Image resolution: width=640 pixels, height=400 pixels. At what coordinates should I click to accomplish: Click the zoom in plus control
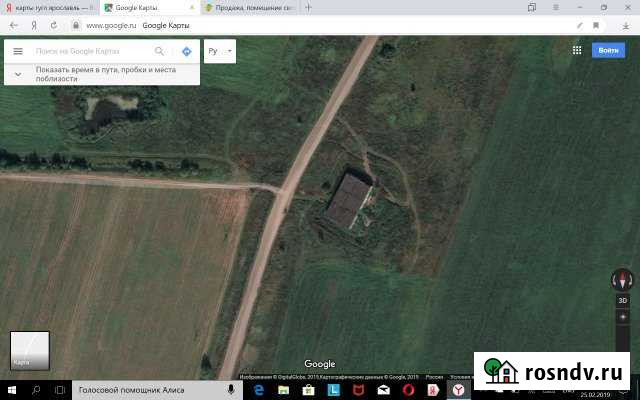[x=622, y=316]
